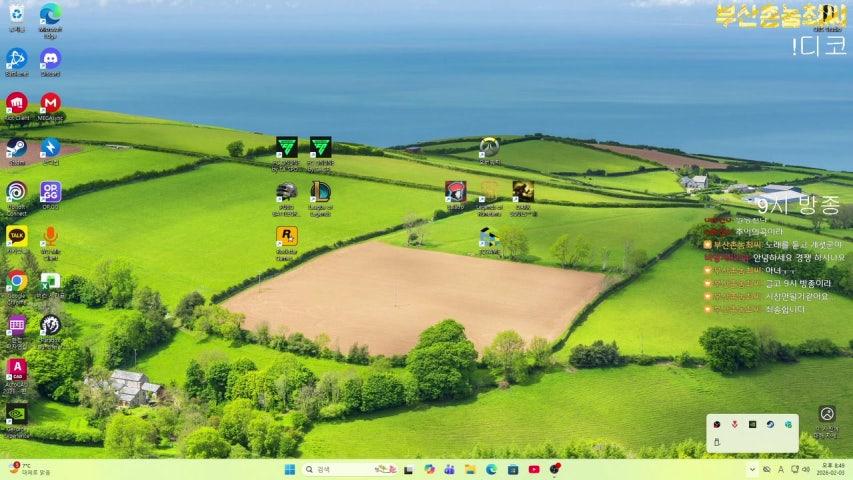Collapse the hidden tray icons chevron
The height and width of the screenshot is (480, 853).
(x=752, y=469)
